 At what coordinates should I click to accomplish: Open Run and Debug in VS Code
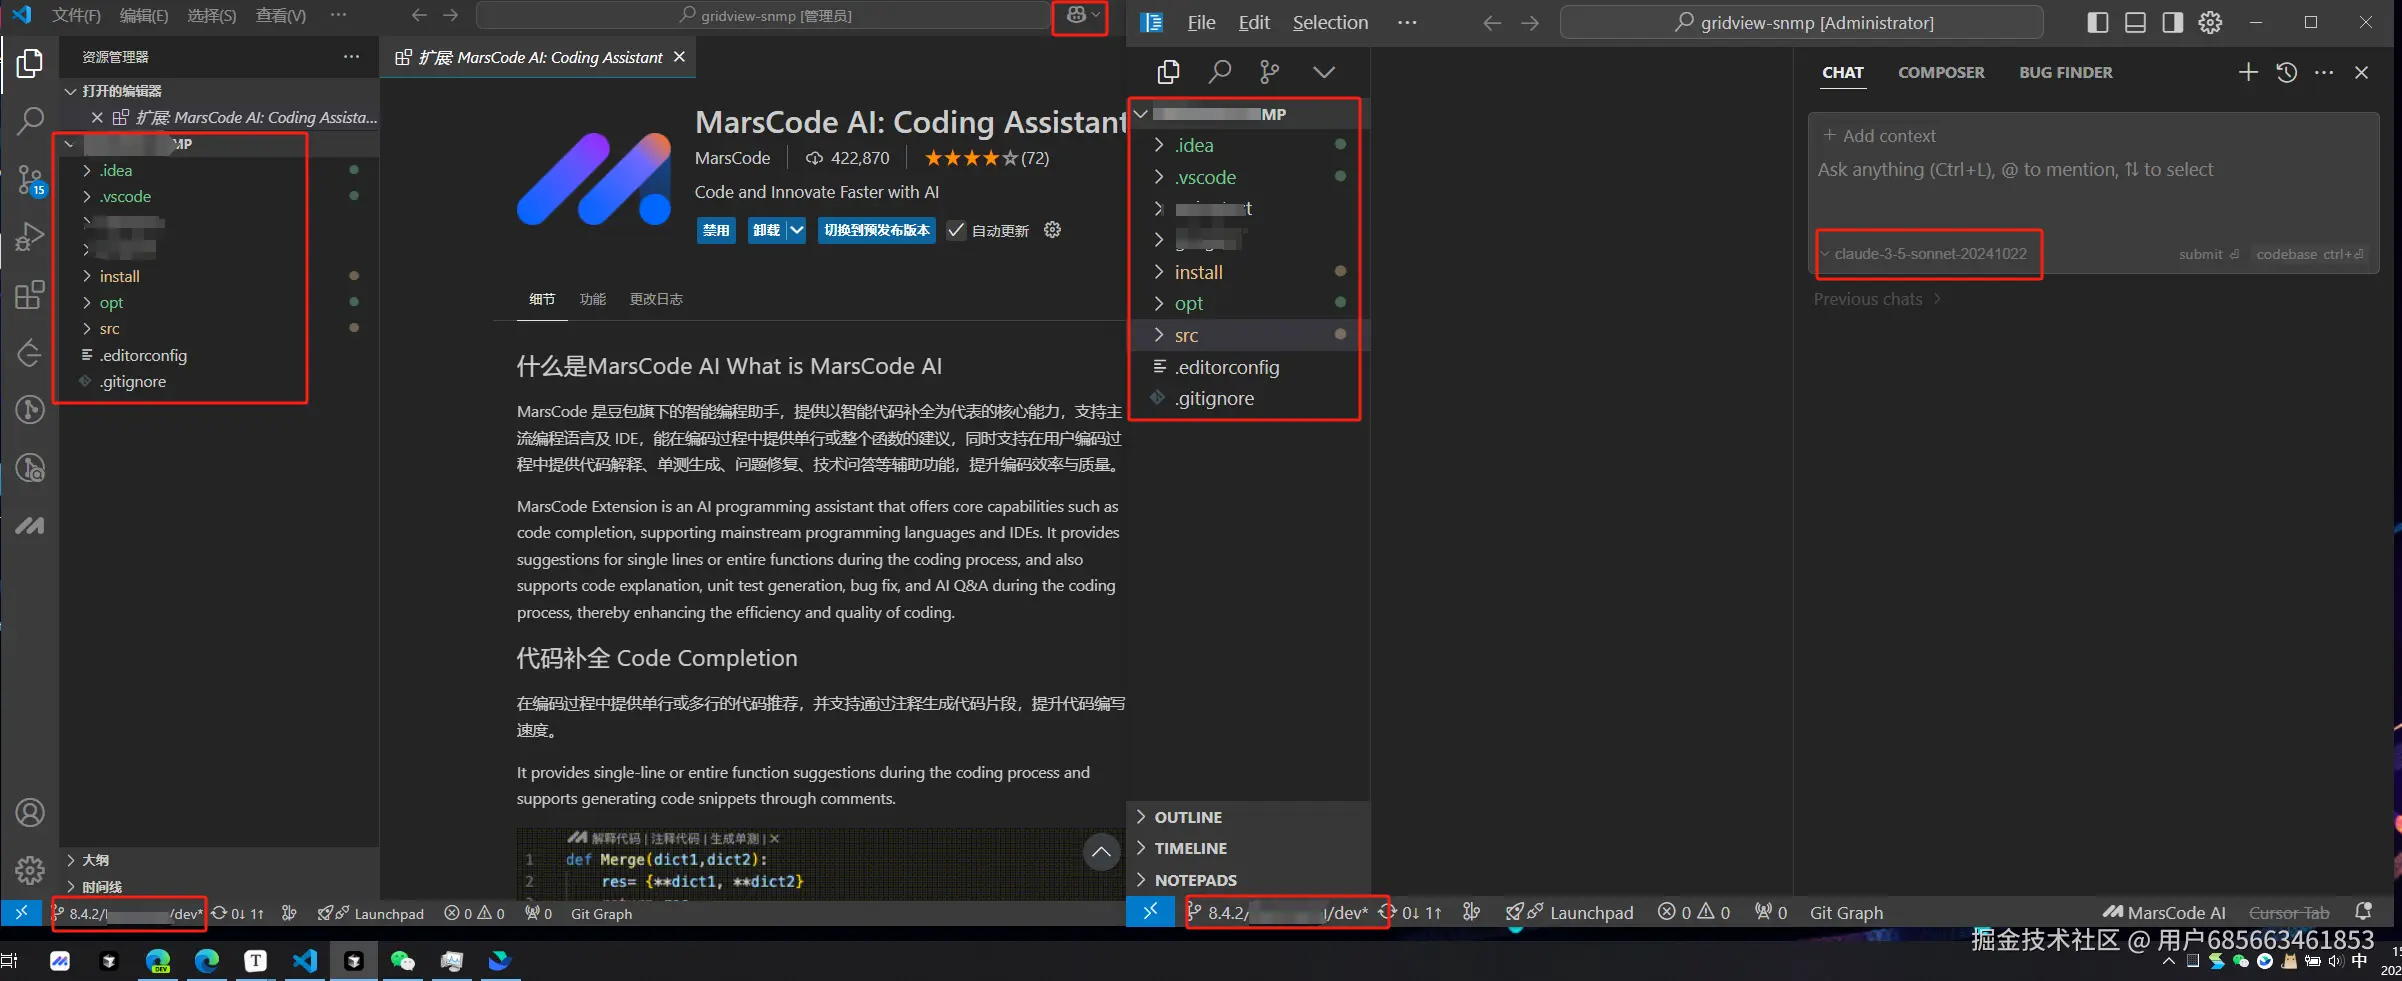click(x=30, y=237)
